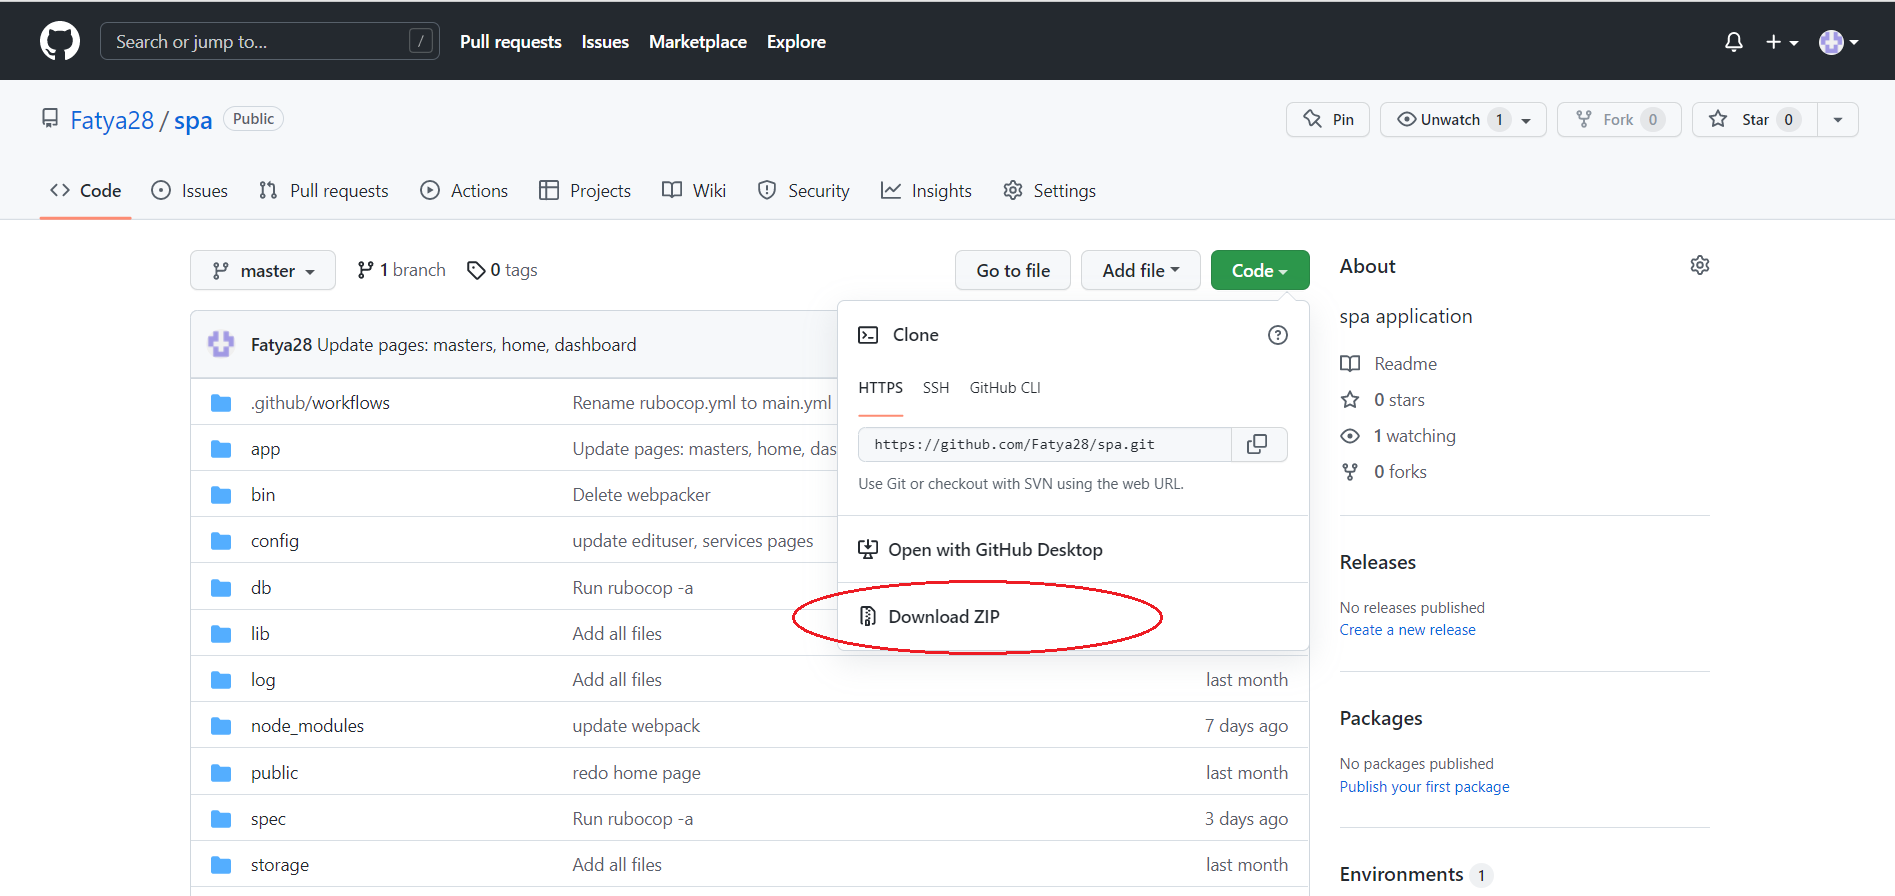
Task: Open Marketplace in the top navigation
Action: (698, 42)
